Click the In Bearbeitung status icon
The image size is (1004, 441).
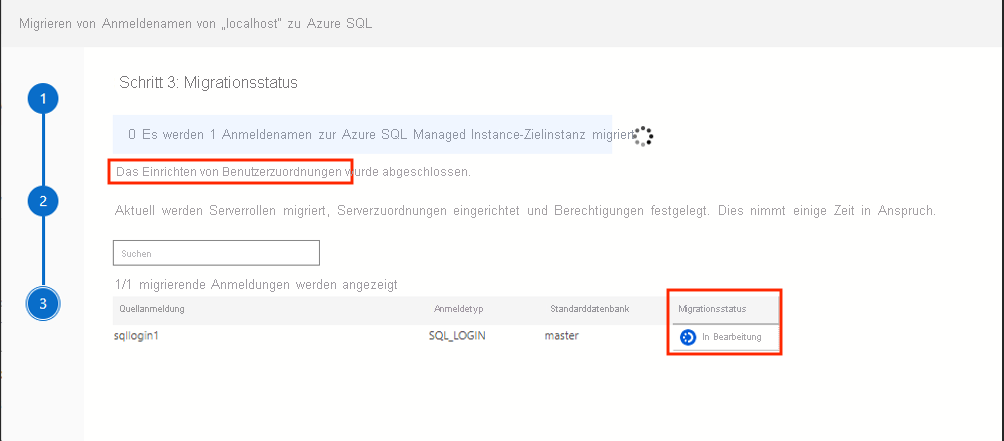pyautogui.click(x=688, y=337)
